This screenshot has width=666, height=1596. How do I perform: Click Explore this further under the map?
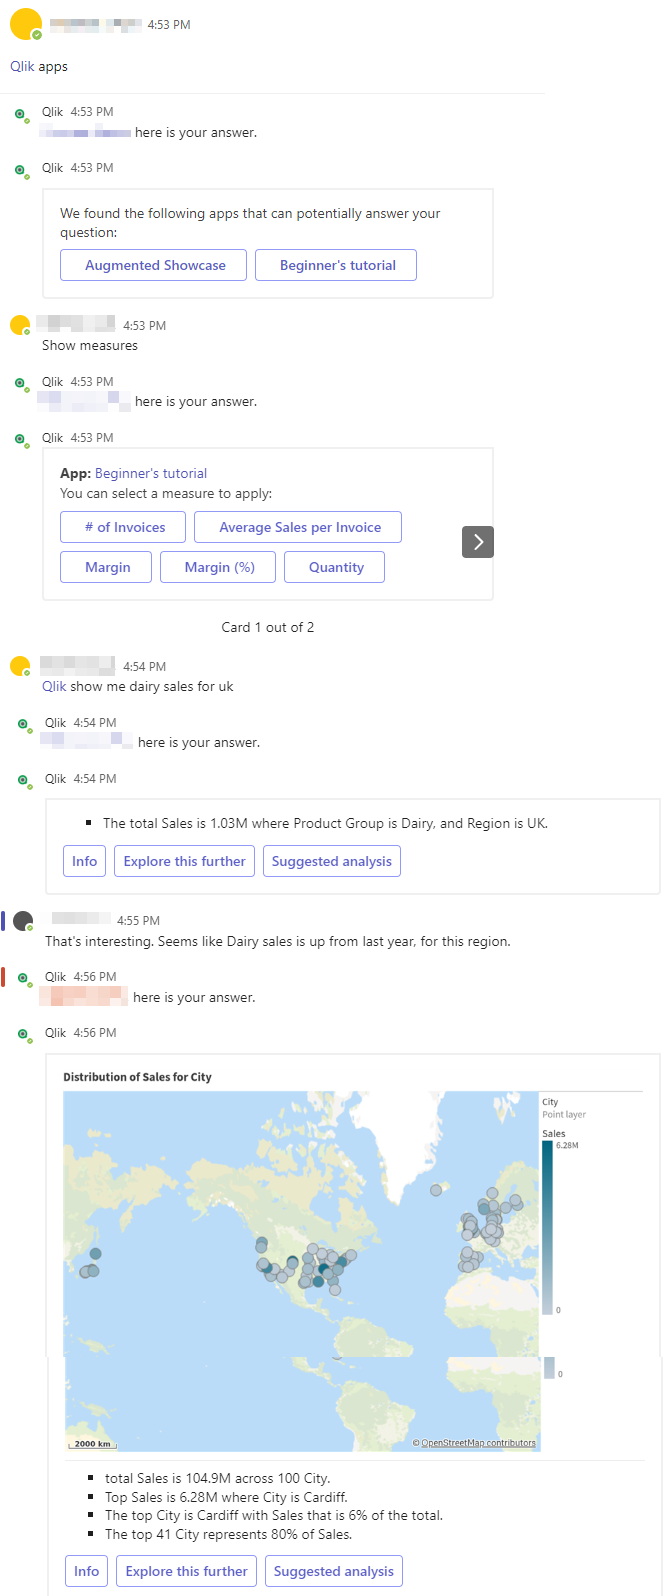point(186,1571)
